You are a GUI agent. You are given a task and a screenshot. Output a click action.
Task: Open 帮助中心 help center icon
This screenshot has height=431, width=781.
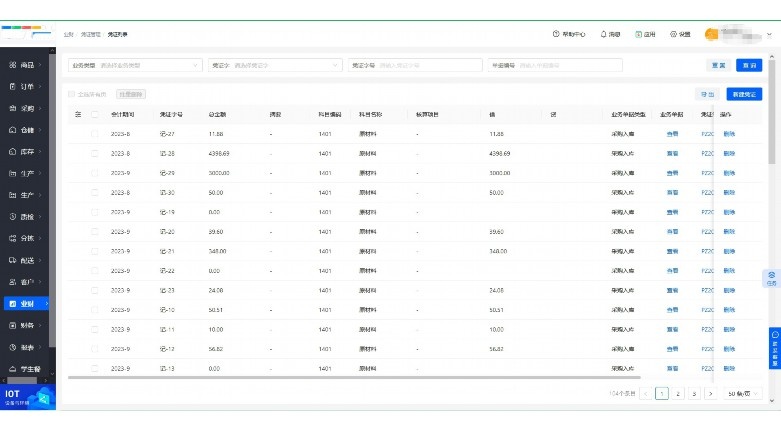tap(556, 34)
